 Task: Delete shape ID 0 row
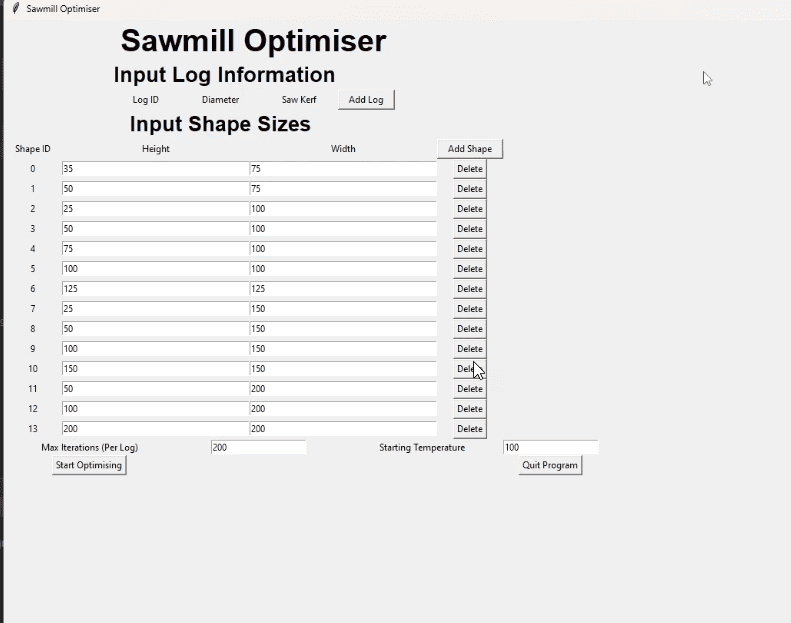point(469,169)
